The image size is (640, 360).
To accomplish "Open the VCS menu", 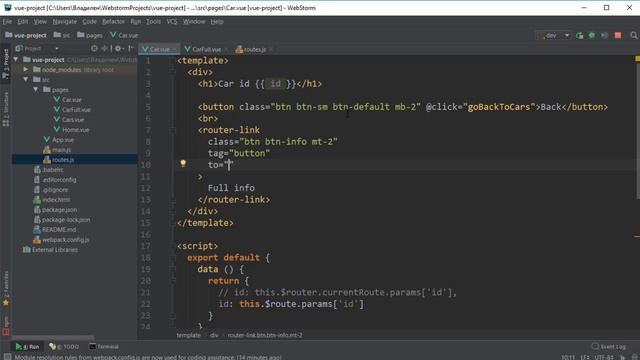I will (172, 22).
